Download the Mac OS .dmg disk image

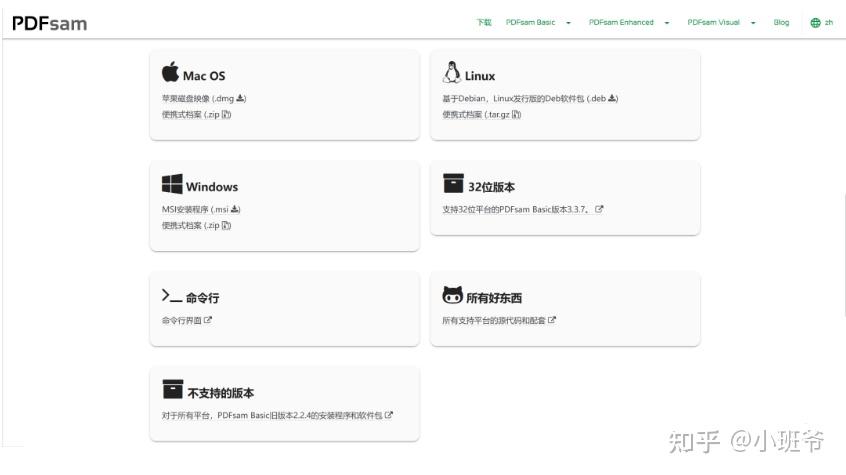click(x=204, y=98)
